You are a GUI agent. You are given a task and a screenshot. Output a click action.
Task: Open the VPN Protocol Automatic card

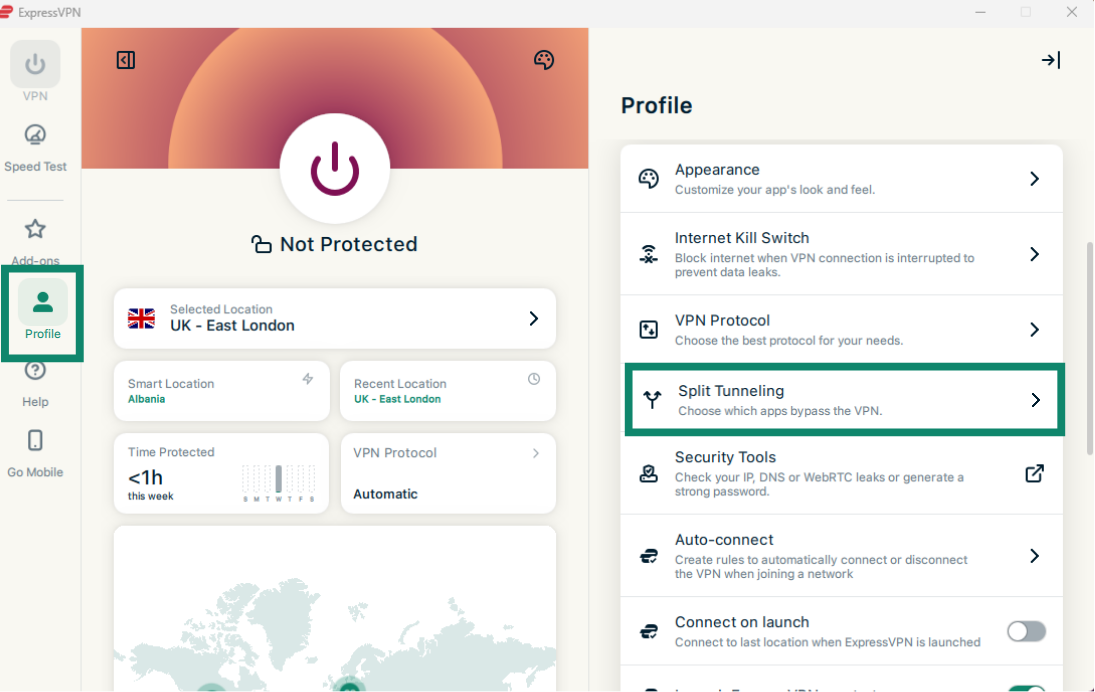point(448,473)
